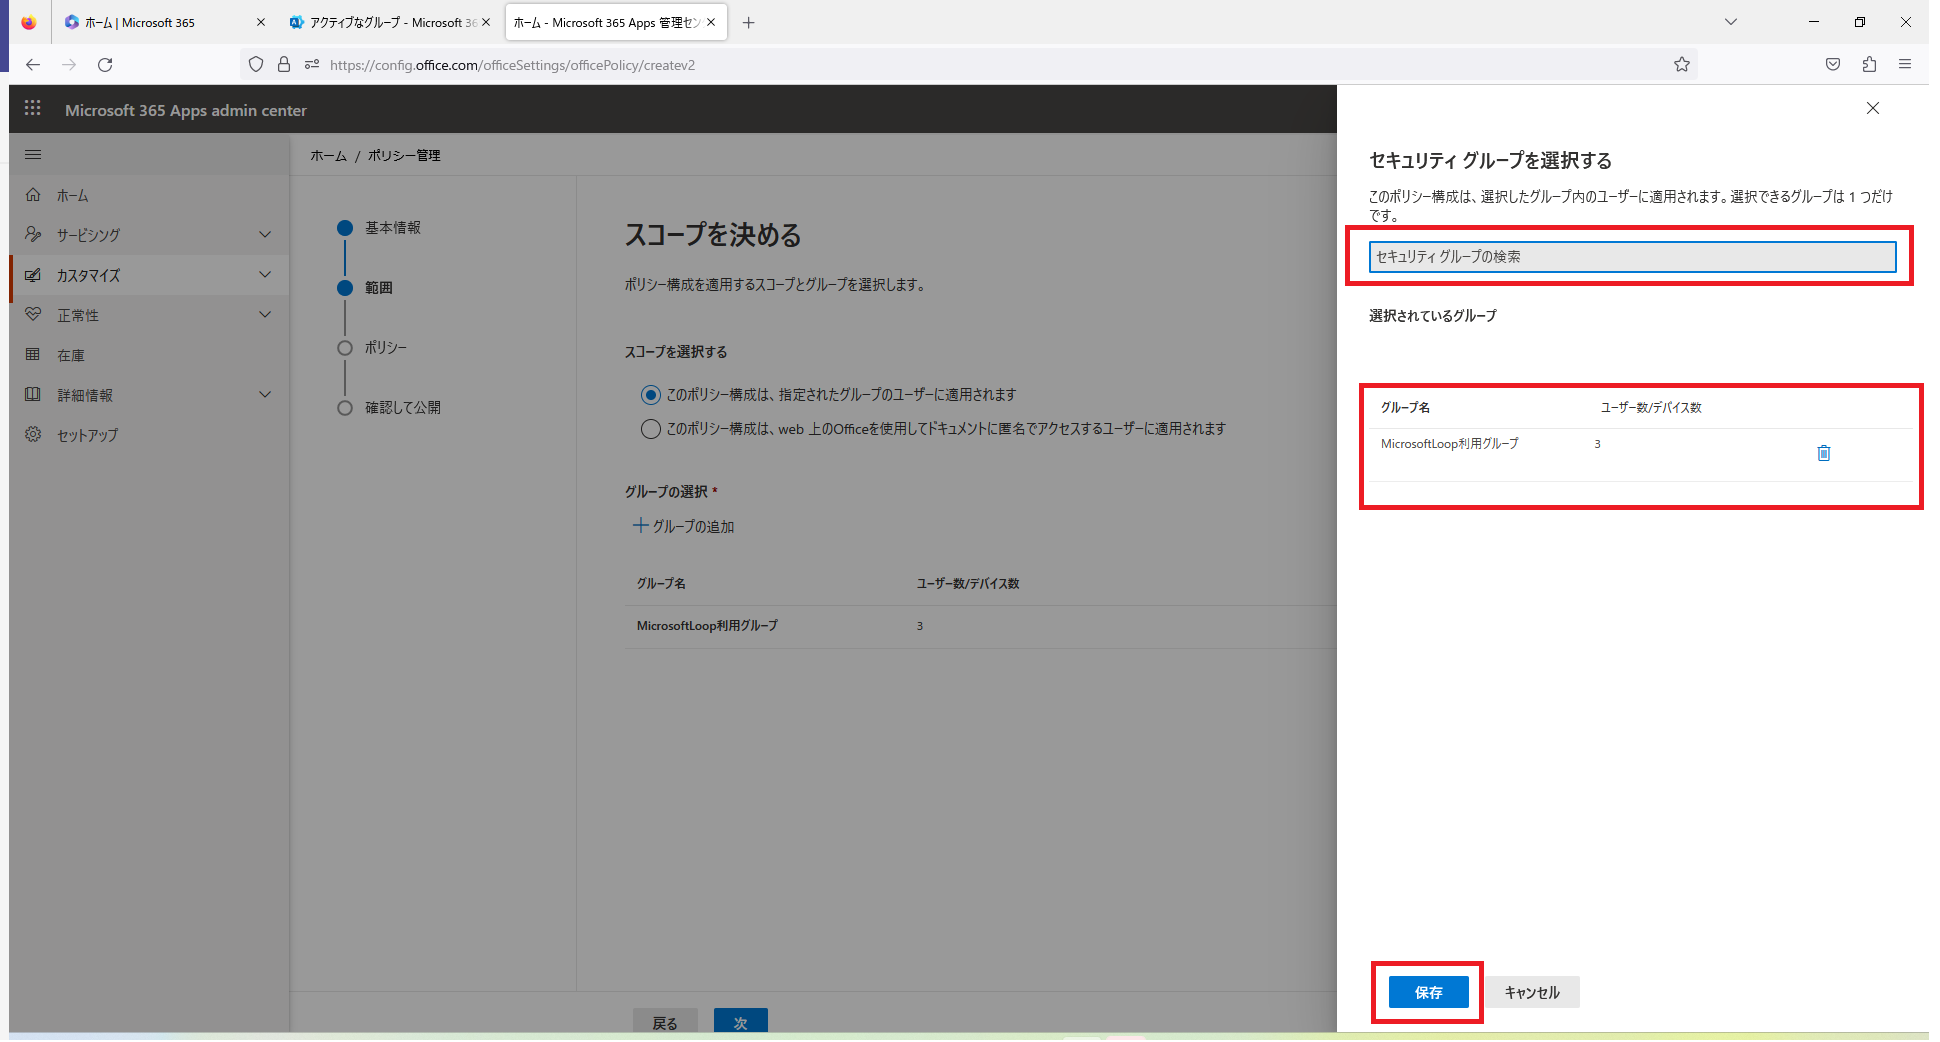This screenshot has height=1042, width=1940.
Task: Click ホーム breadcrumb link
Action: pyautogui.click(x=328, y=155)
